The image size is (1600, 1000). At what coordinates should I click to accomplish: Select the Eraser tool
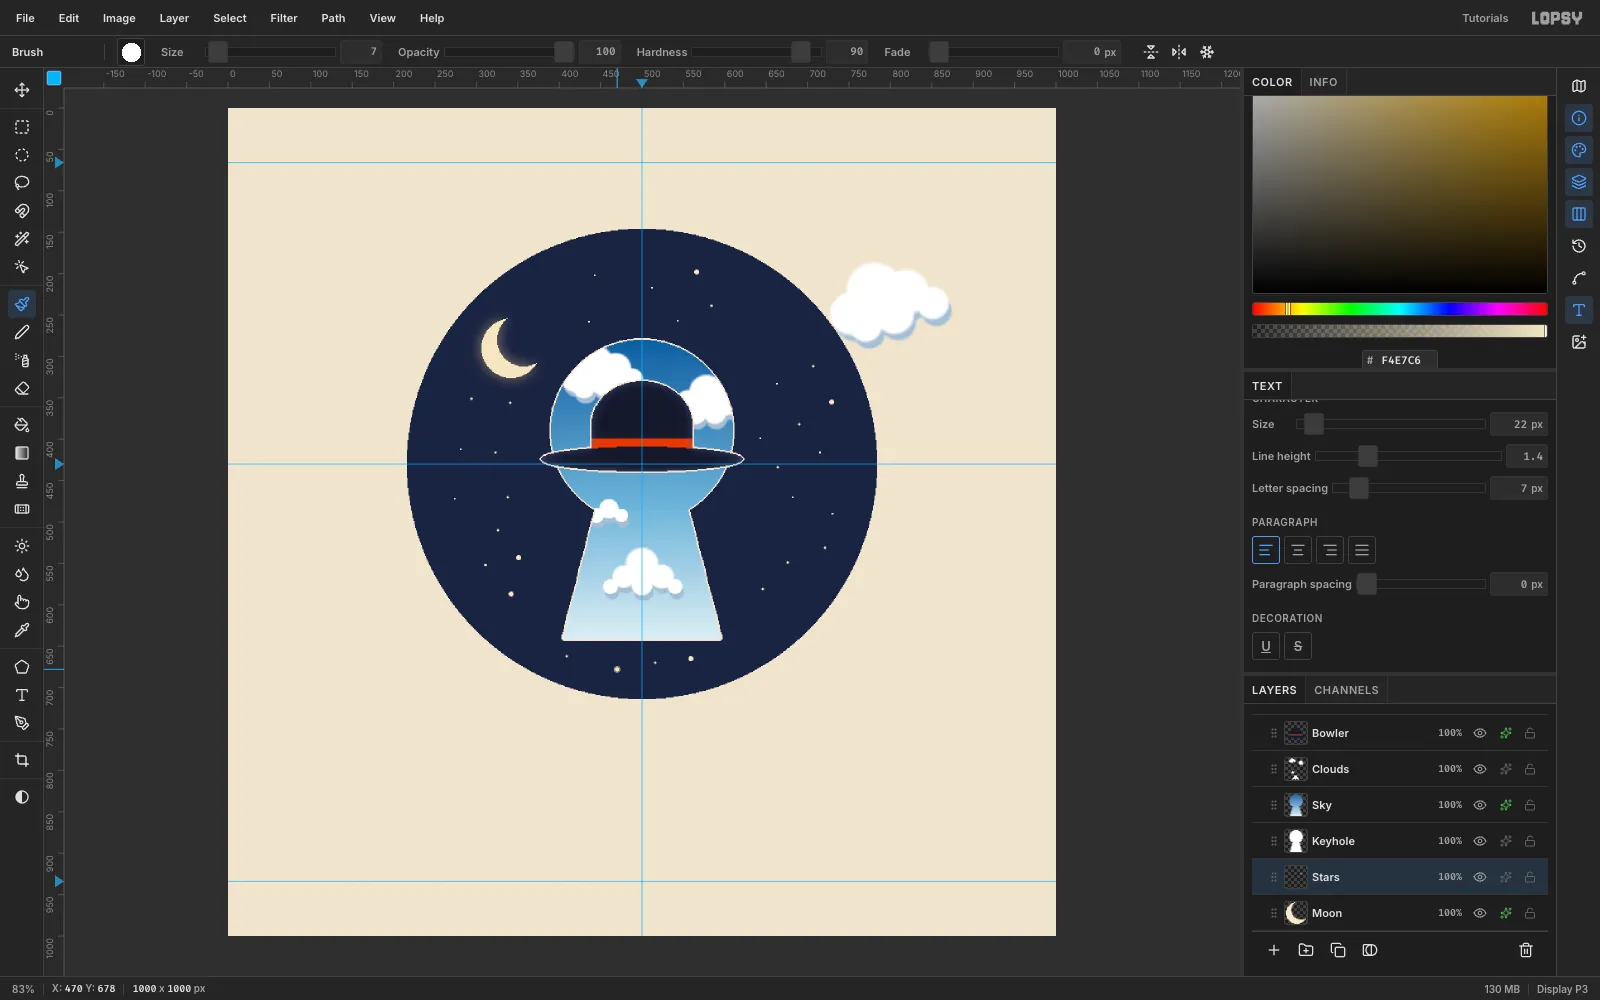click(22, 388)
